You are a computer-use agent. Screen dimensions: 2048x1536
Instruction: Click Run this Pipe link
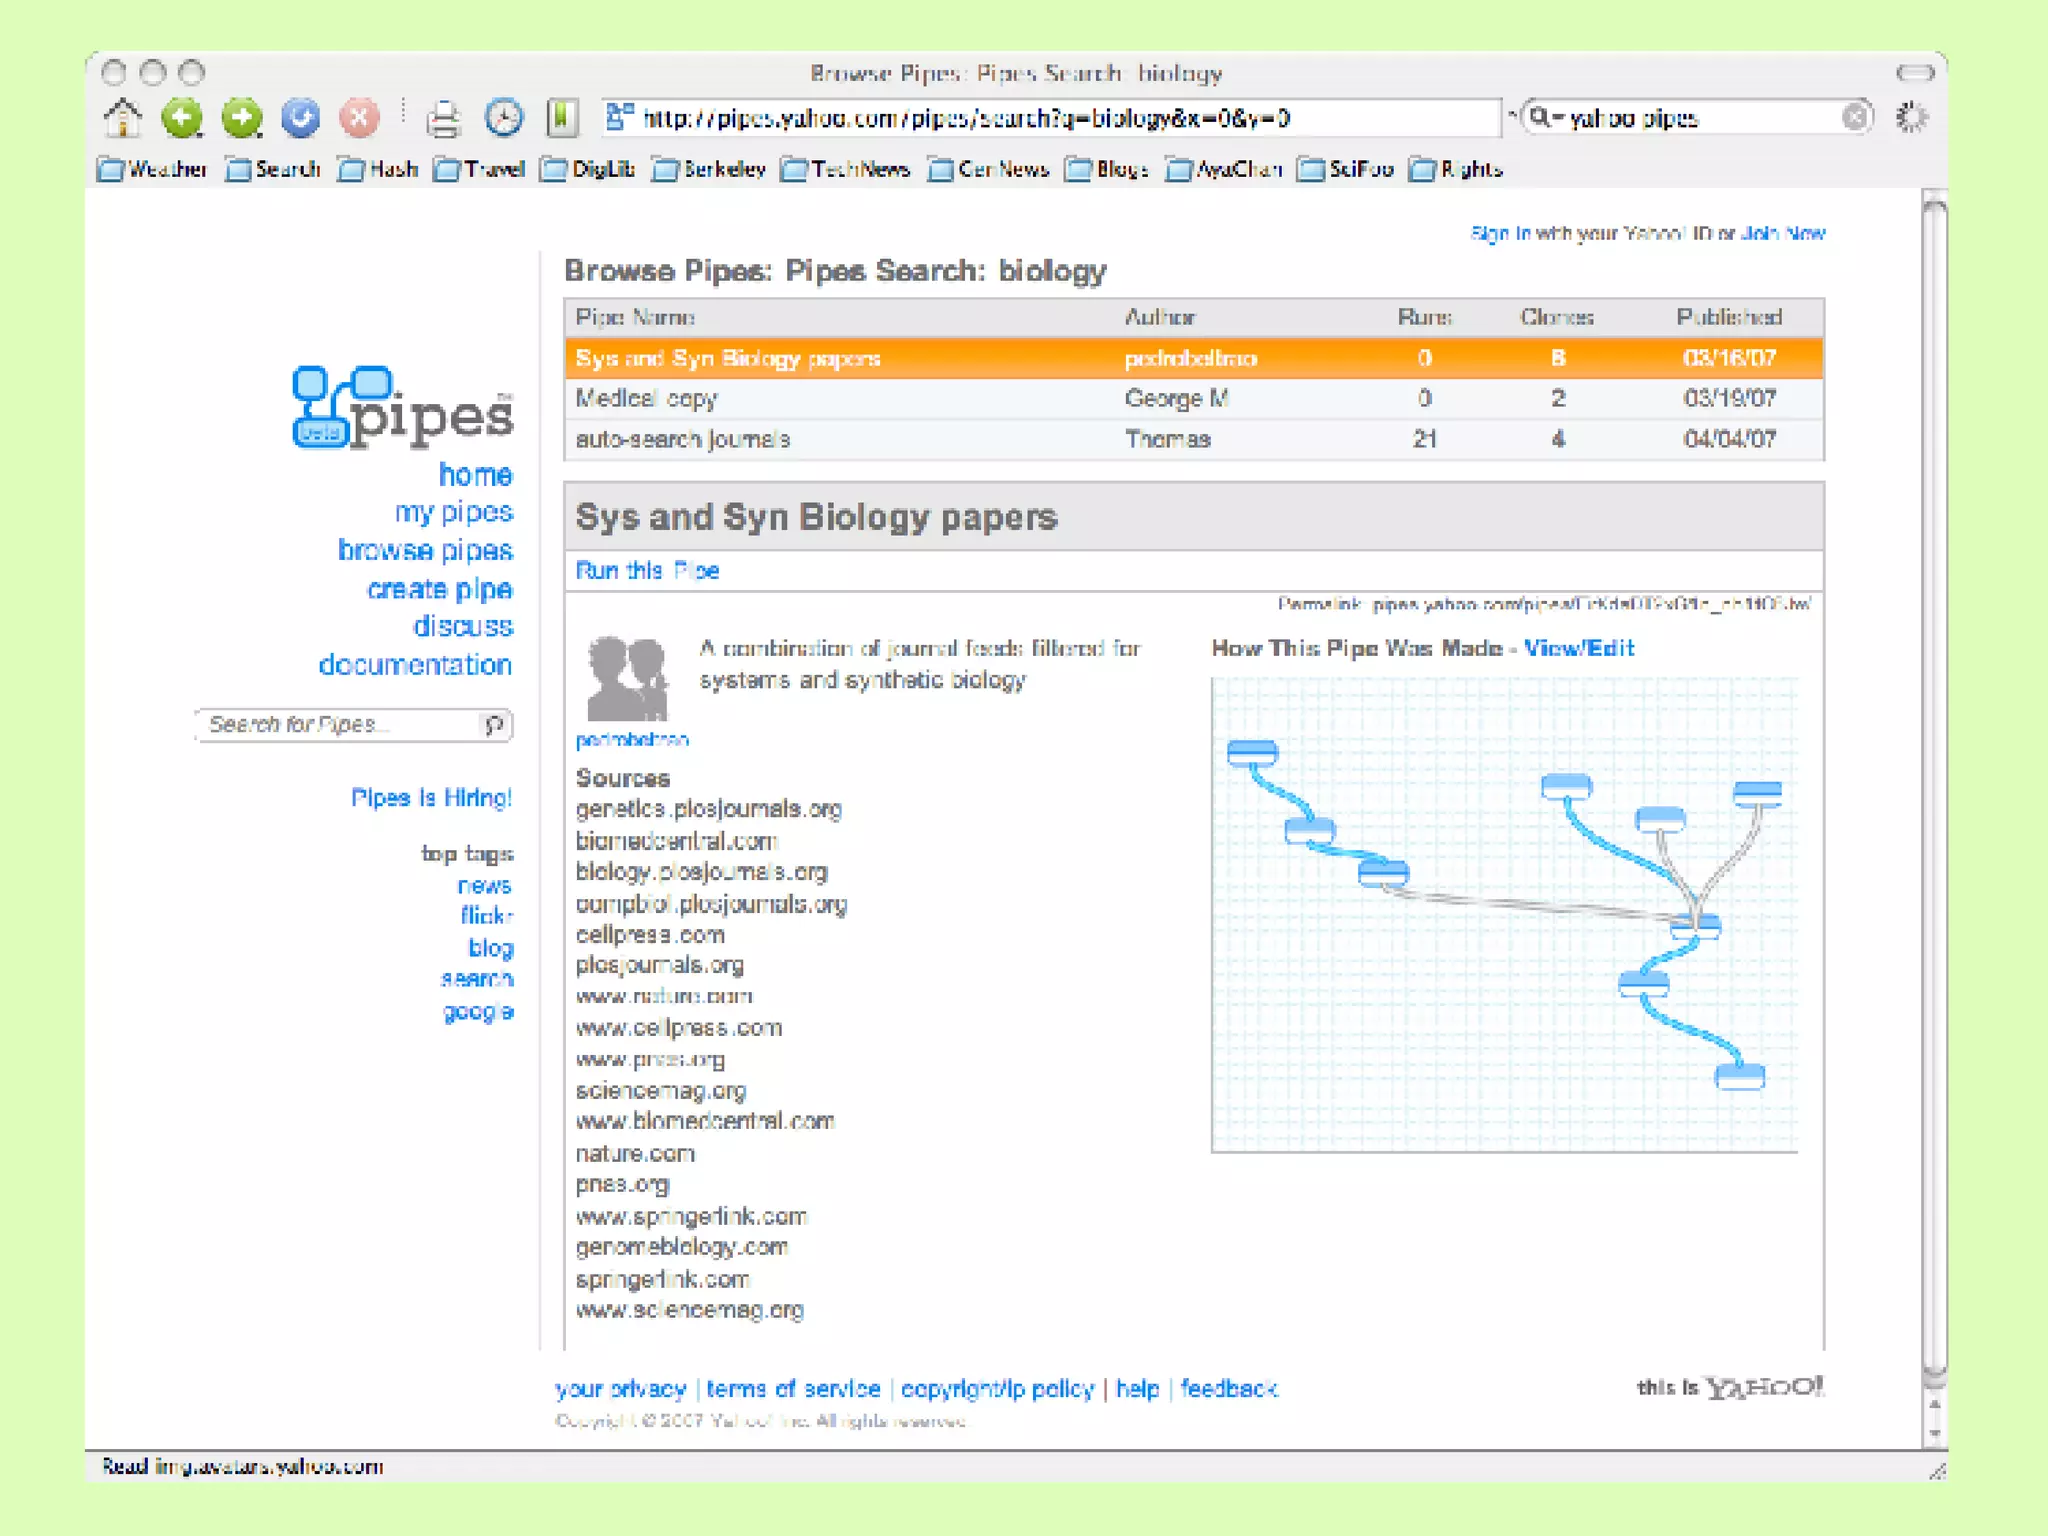coord(647,570)
